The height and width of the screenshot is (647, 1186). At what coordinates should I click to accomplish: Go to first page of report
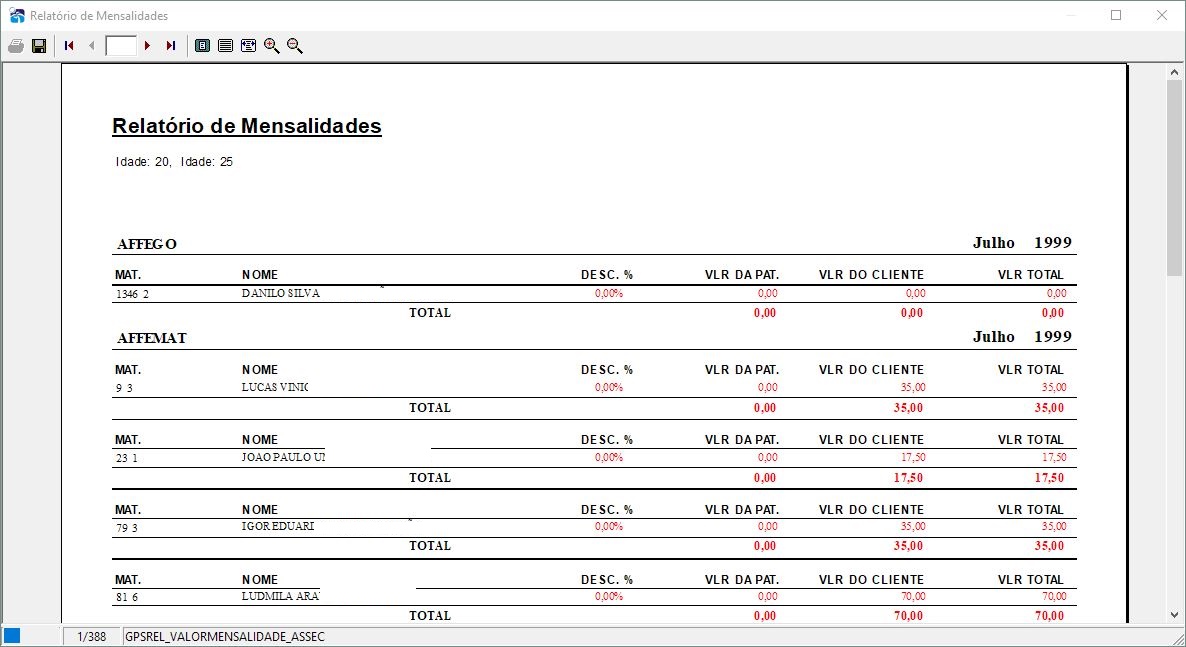tap(69, 46)
